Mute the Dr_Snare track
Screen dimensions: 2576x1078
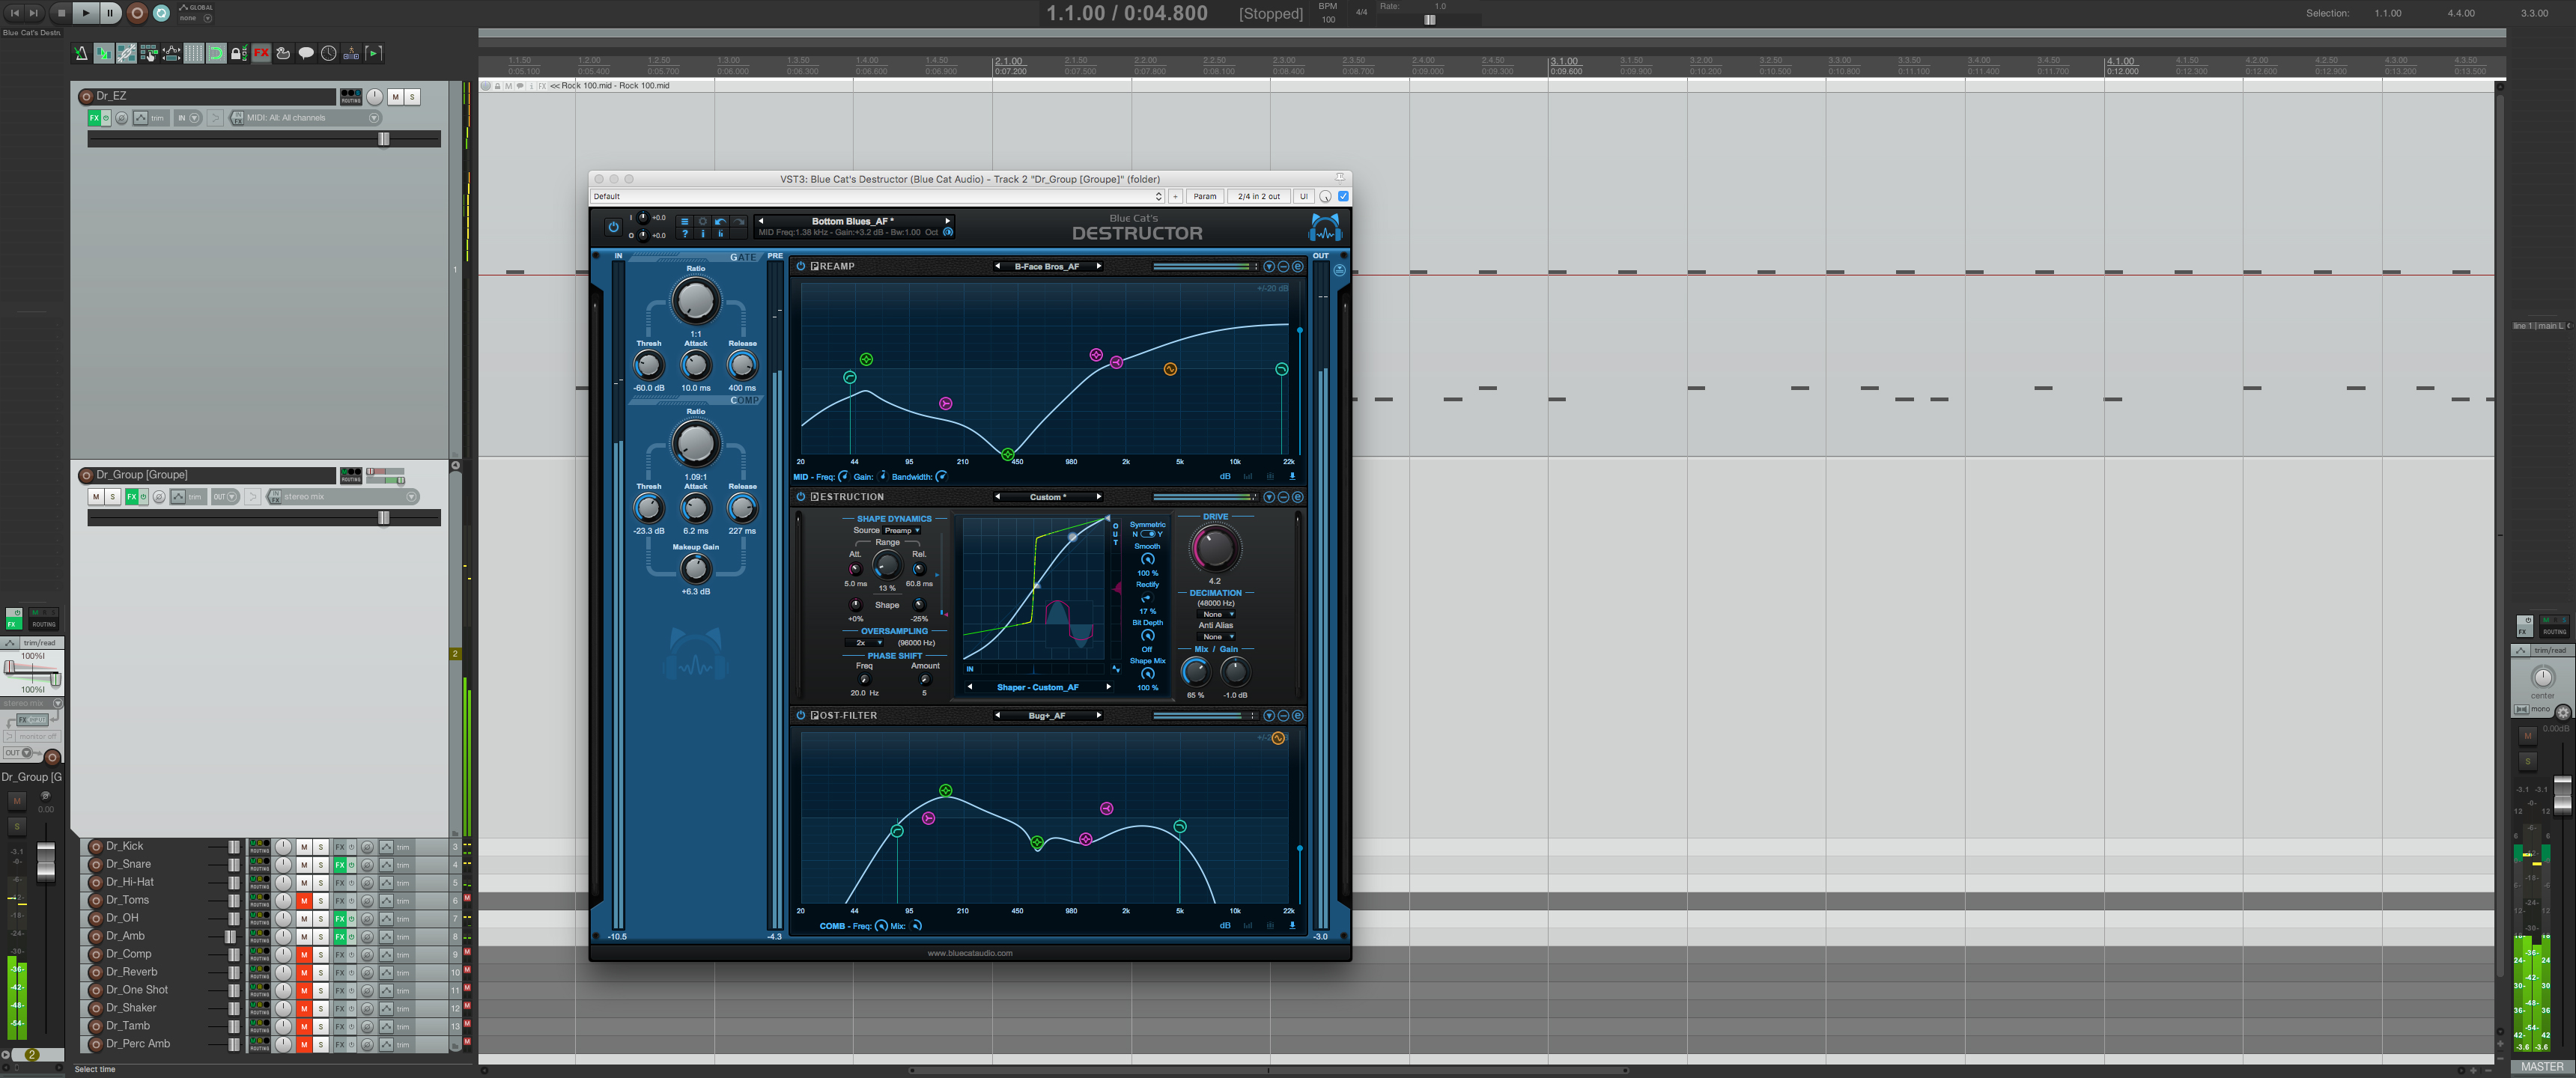tap(304, 864)
